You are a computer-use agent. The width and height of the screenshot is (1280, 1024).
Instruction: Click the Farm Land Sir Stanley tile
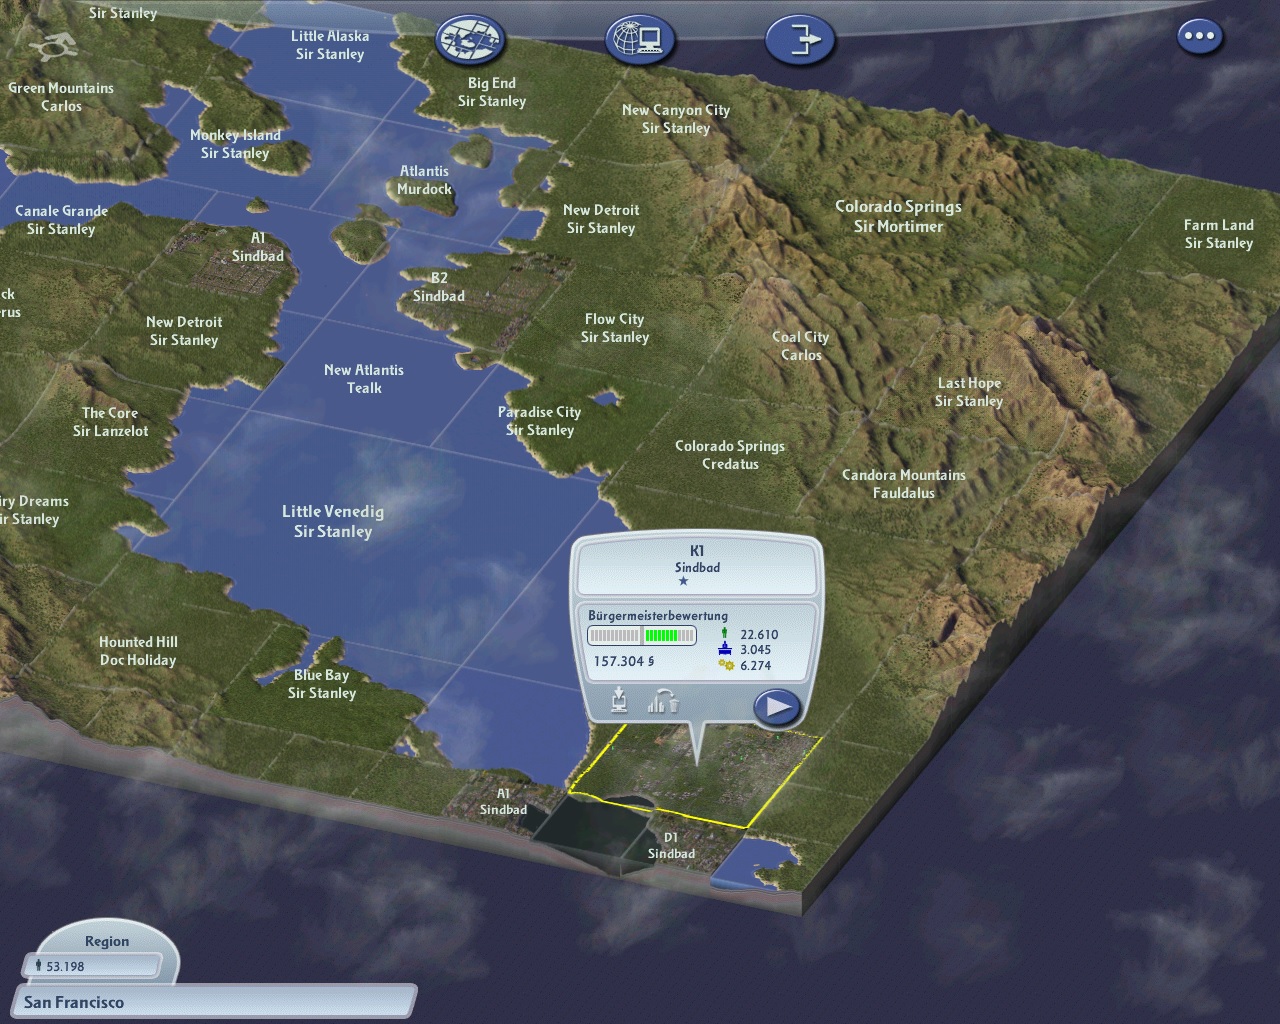(x=1219, y=234)
